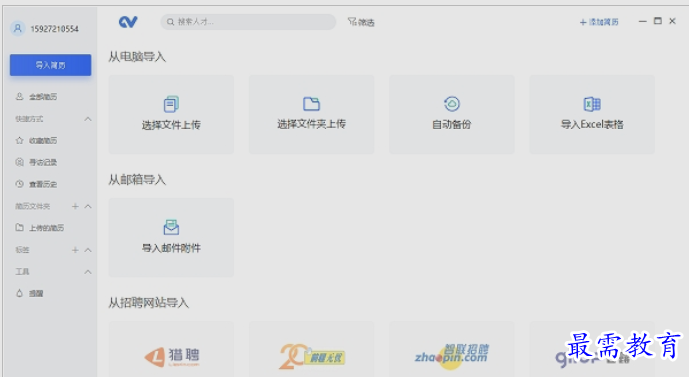This screenshot has height=377, width=689.
Task: Import from the 智联招聘 zhaopin.com card
Action: tap(452, 349)
